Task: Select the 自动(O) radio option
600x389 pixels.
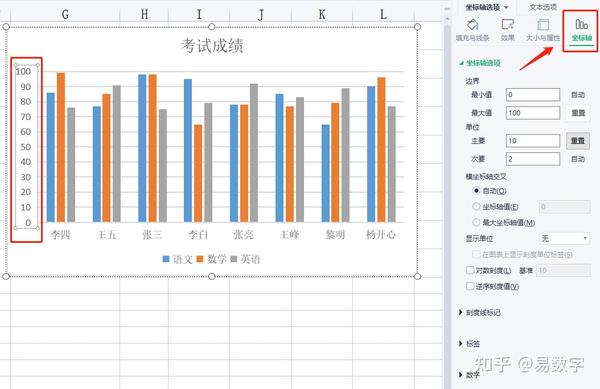Action: coord(476,190)
